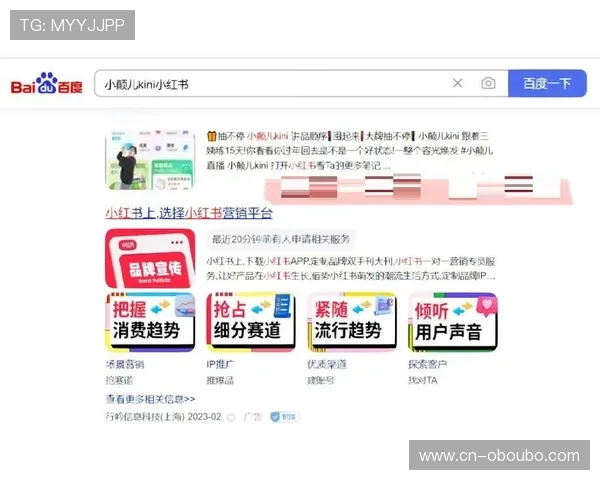Click the IP推广 link
This screenshot has height=480, width=600.
[221, 364]
